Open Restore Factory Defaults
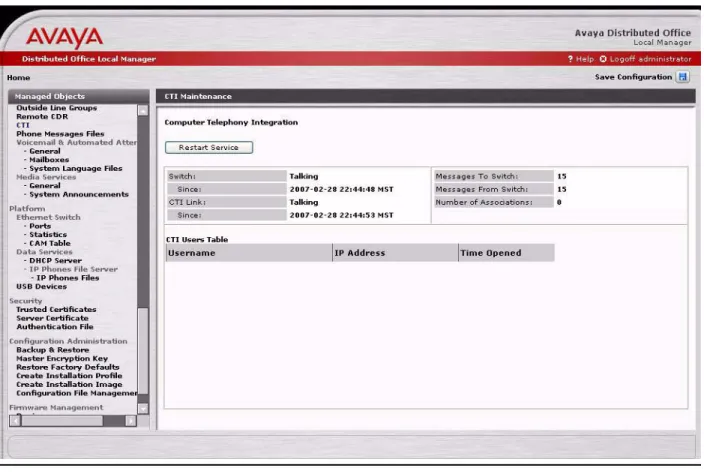 coord(68,367)
